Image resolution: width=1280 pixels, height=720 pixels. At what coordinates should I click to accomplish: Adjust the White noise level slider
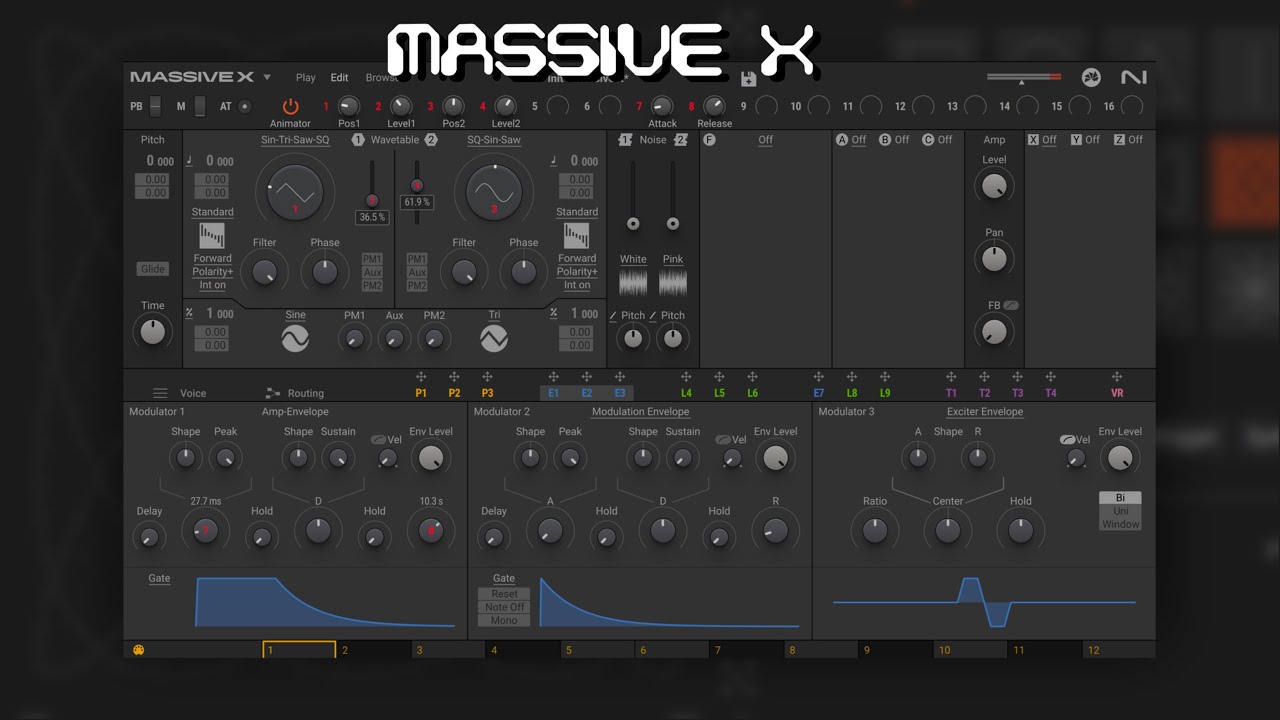click(633, 223)
